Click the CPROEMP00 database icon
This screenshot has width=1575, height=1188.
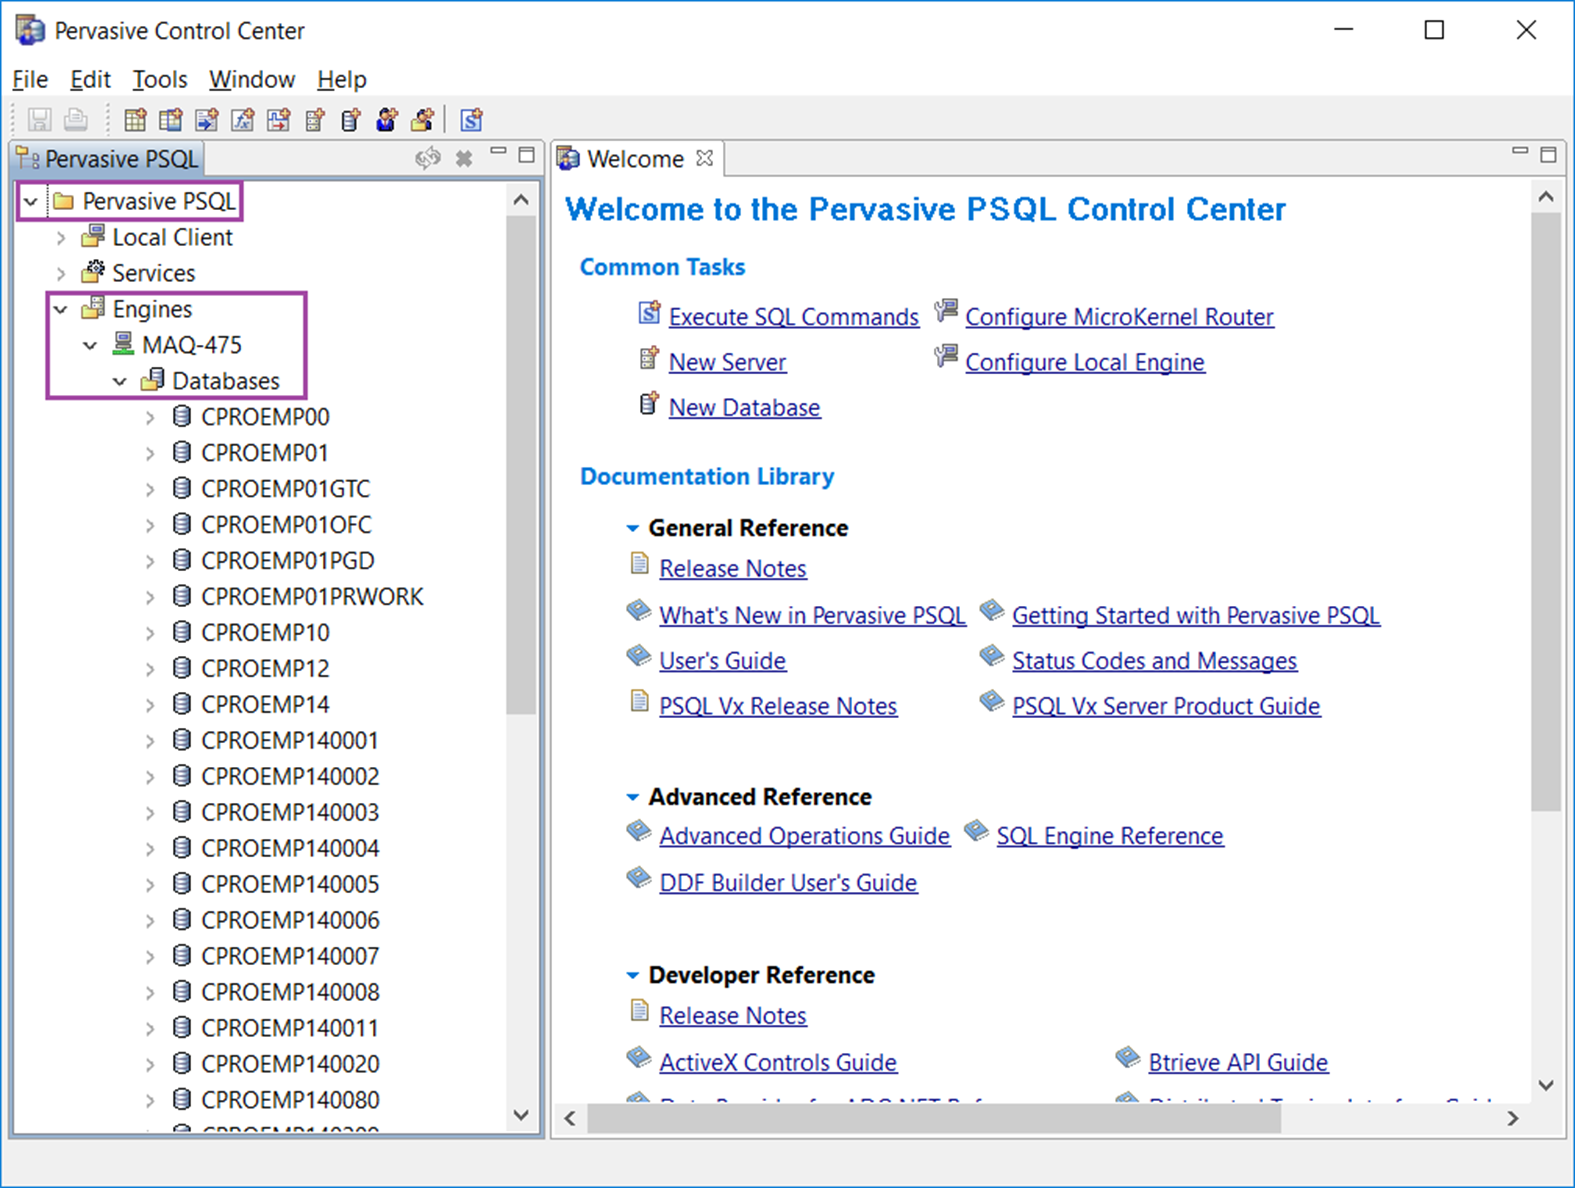[182, 416]
